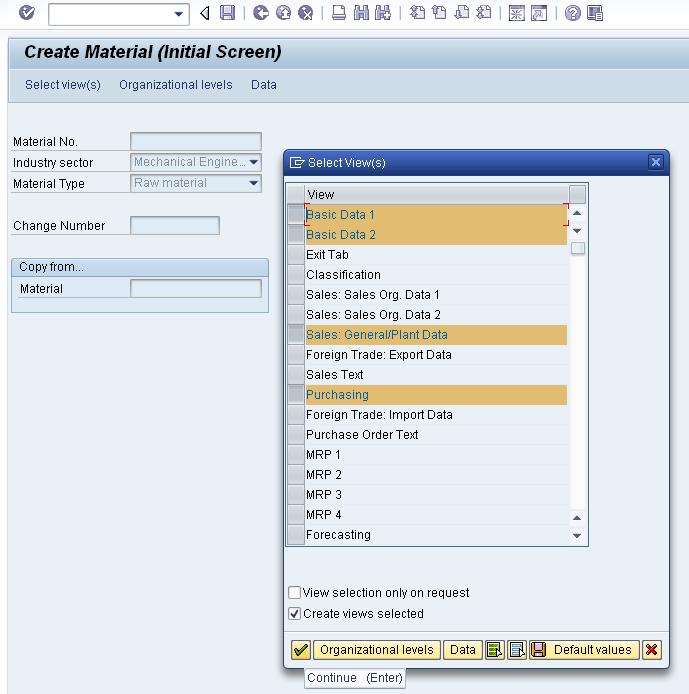Click Sales: General/Plant Data row
This screenshot has height=694, width=689.
[436, 335]
